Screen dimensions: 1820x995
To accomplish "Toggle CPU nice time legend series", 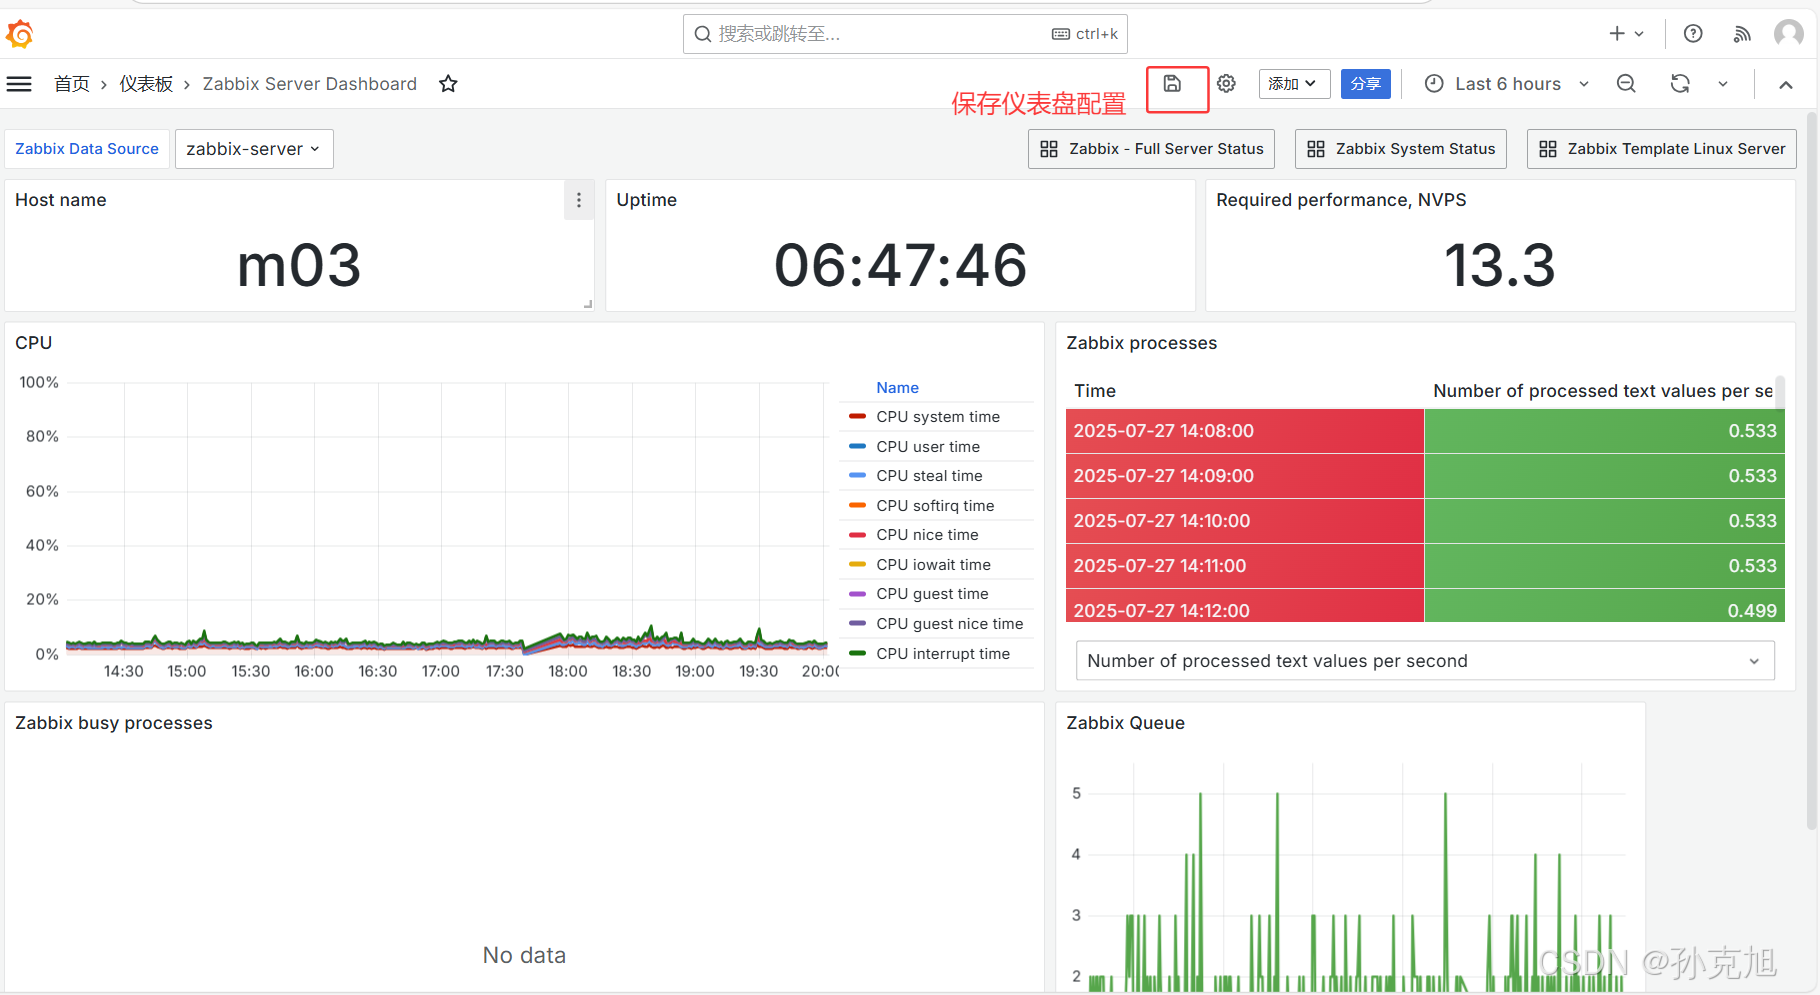I will pyautogui.click(x=927, y=535).
